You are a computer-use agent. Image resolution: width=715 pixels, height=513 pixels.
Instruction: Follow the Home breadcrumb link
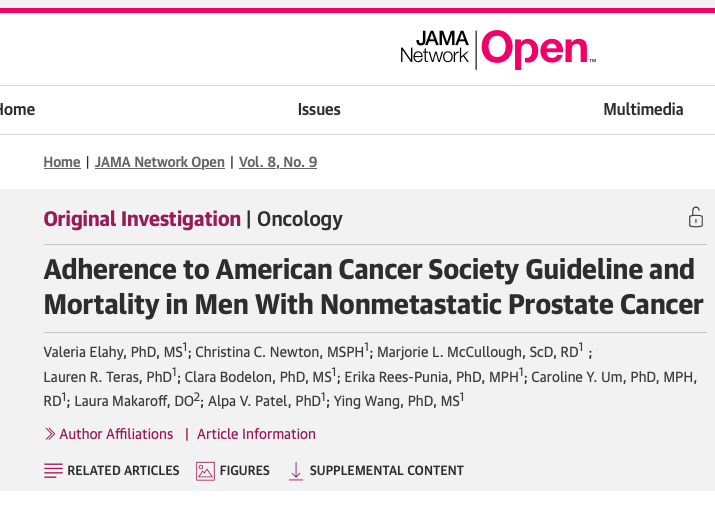coord(62,162)
